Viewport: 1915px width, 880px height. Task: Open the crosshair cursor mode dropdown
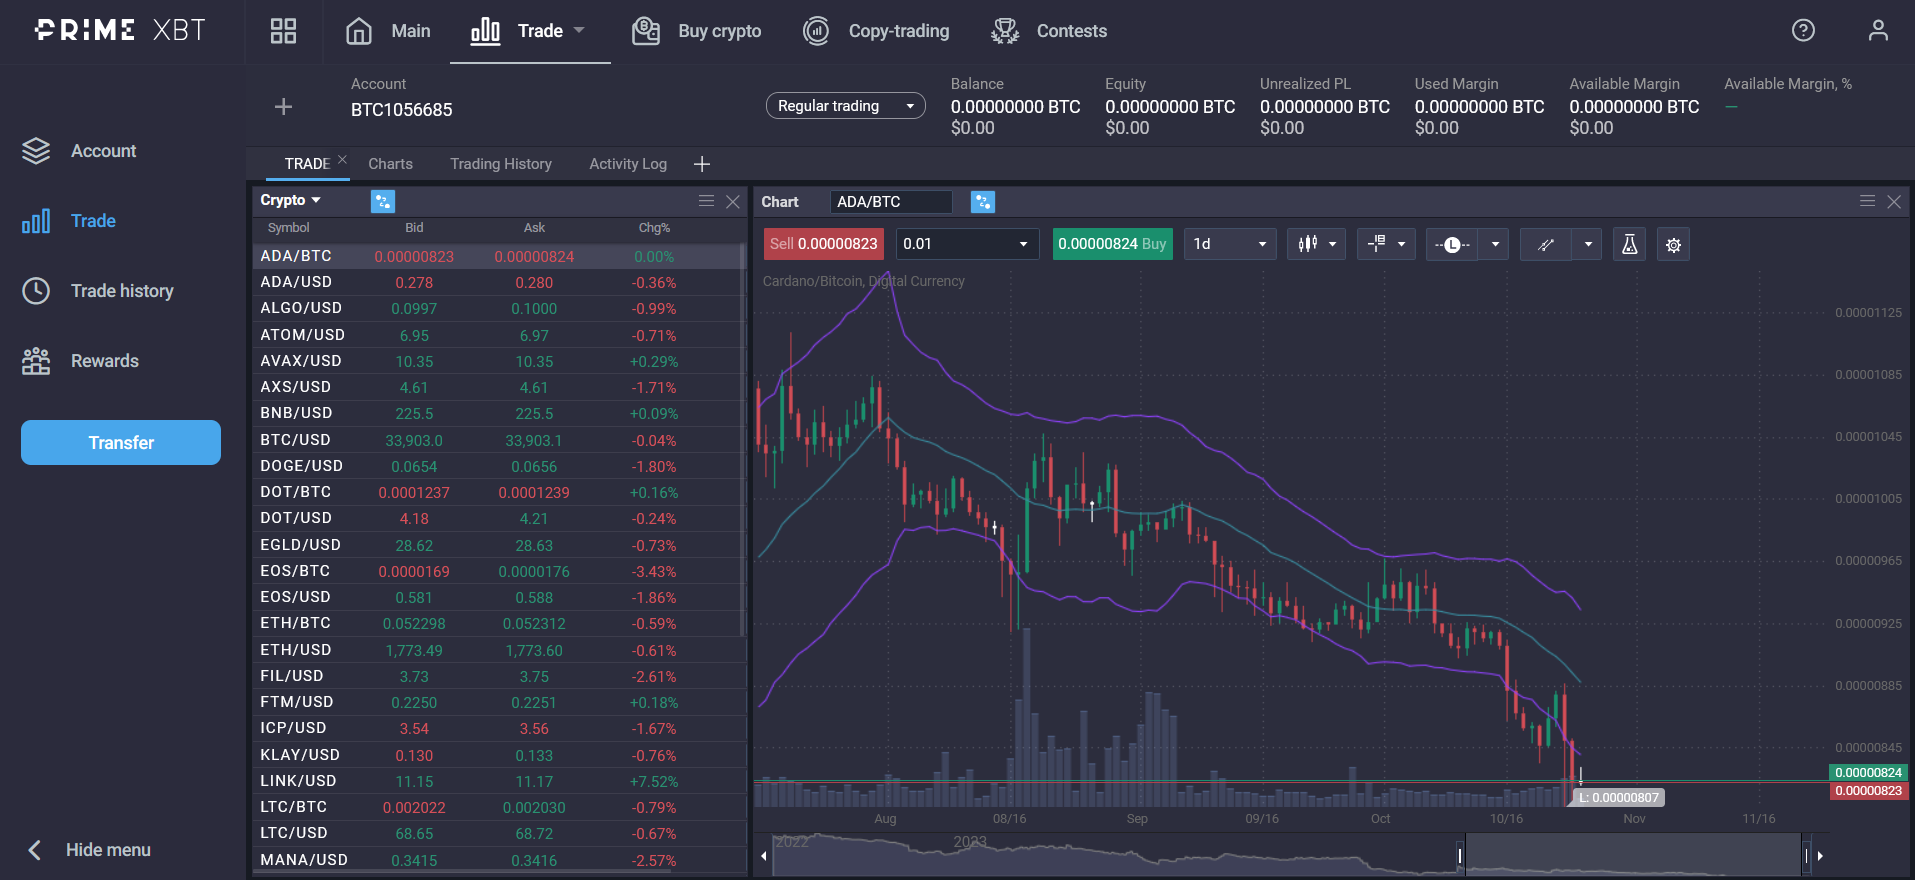(1386, 244)
